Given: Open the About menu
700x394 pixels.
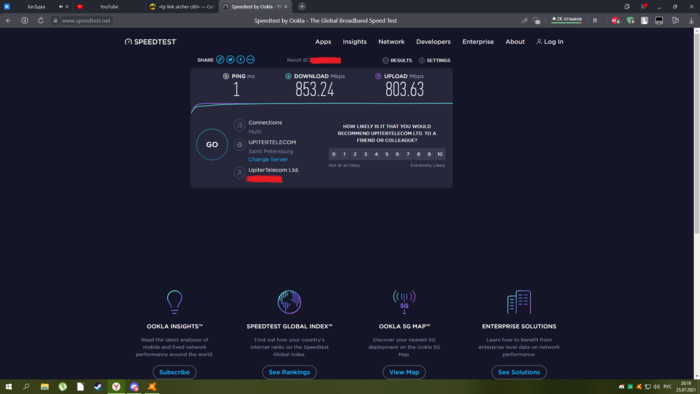Looking at the screenshot, I should click(x=515, y=41).
